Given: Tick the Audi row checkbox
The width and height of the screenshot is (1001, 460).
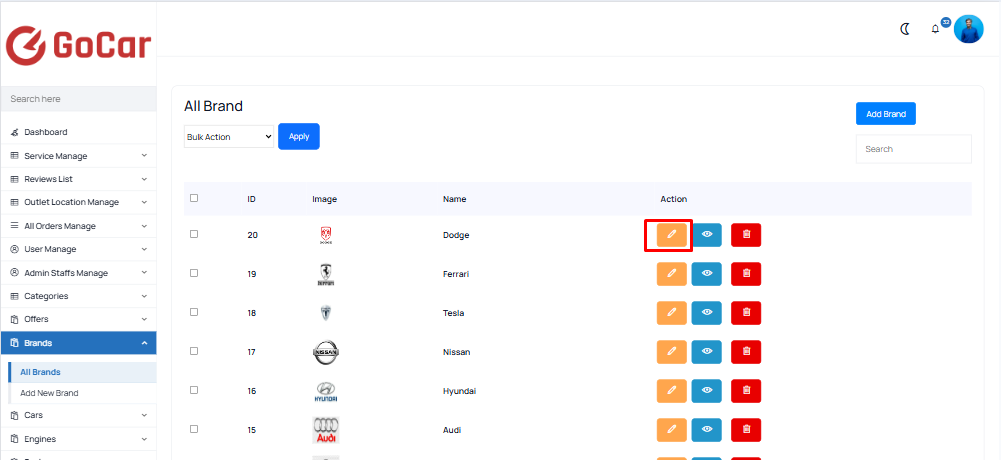Looking at the screenshot, I should 194,429.
